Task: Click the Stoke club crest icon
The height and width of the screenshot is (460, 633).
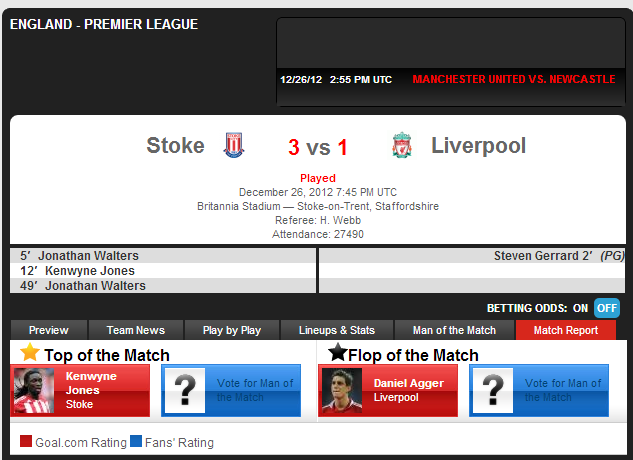Action: click(x=234, y=145)
